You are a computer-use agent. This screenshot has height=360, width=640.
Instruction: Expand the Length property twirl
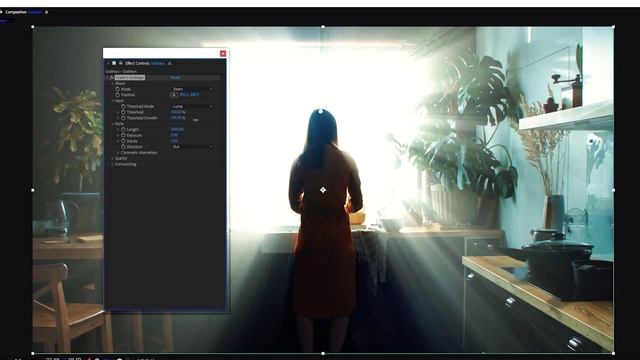click(x=118, y=129)
